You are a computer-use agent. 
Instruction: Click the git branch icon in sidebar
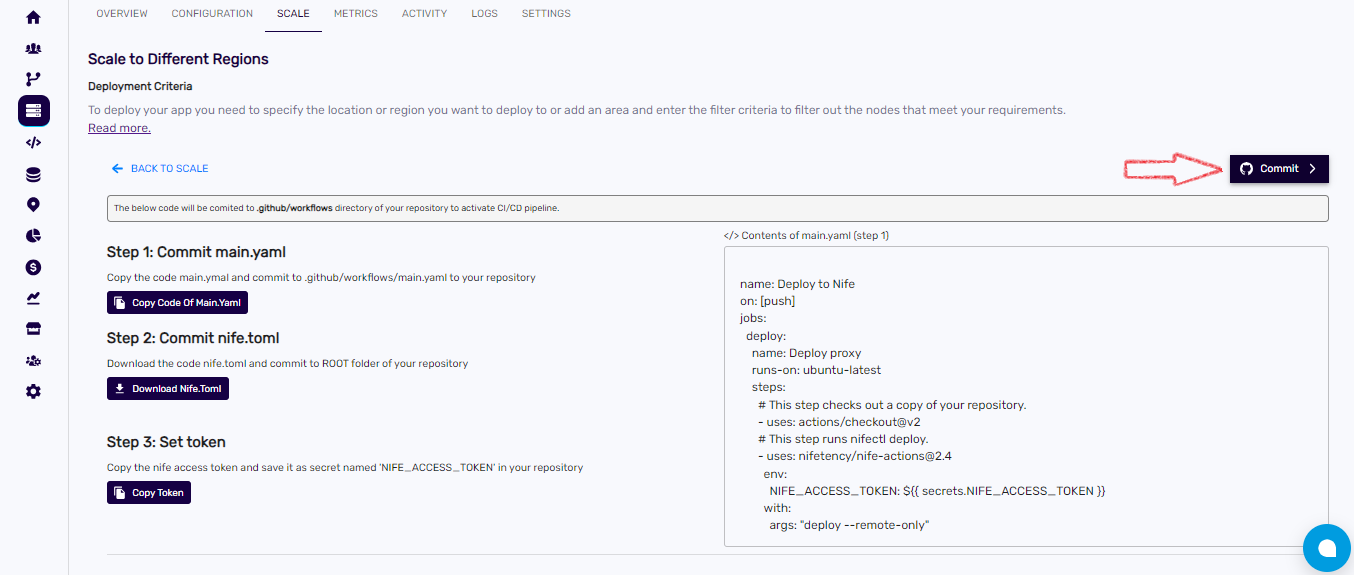tap(33, 79)
